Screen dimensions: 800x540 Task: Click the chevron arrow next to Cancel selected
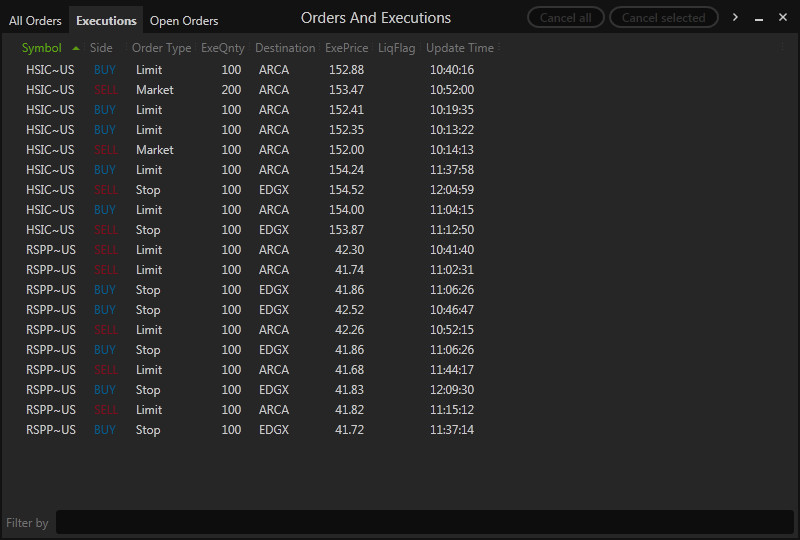coord(736,18)
